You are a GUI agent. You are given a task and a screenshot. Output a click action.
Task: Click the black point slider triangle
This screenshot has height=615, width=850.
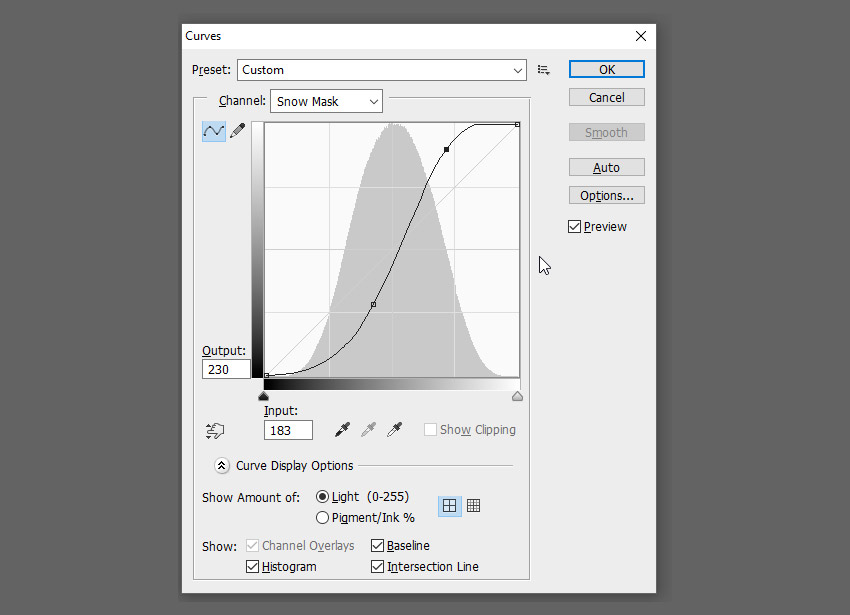pyautogui.click(x=263, y=396)
